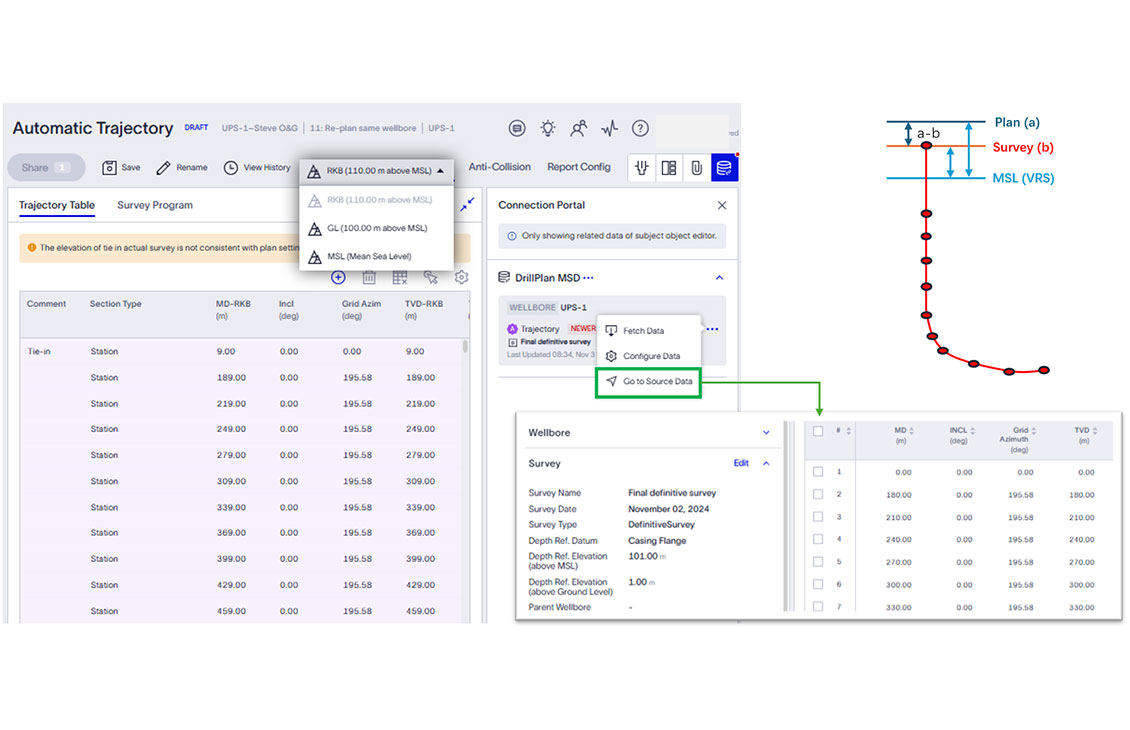Open the comments chat bubble icon
This screenshot has height=730, width=1130.
click(x=517, y=128)
